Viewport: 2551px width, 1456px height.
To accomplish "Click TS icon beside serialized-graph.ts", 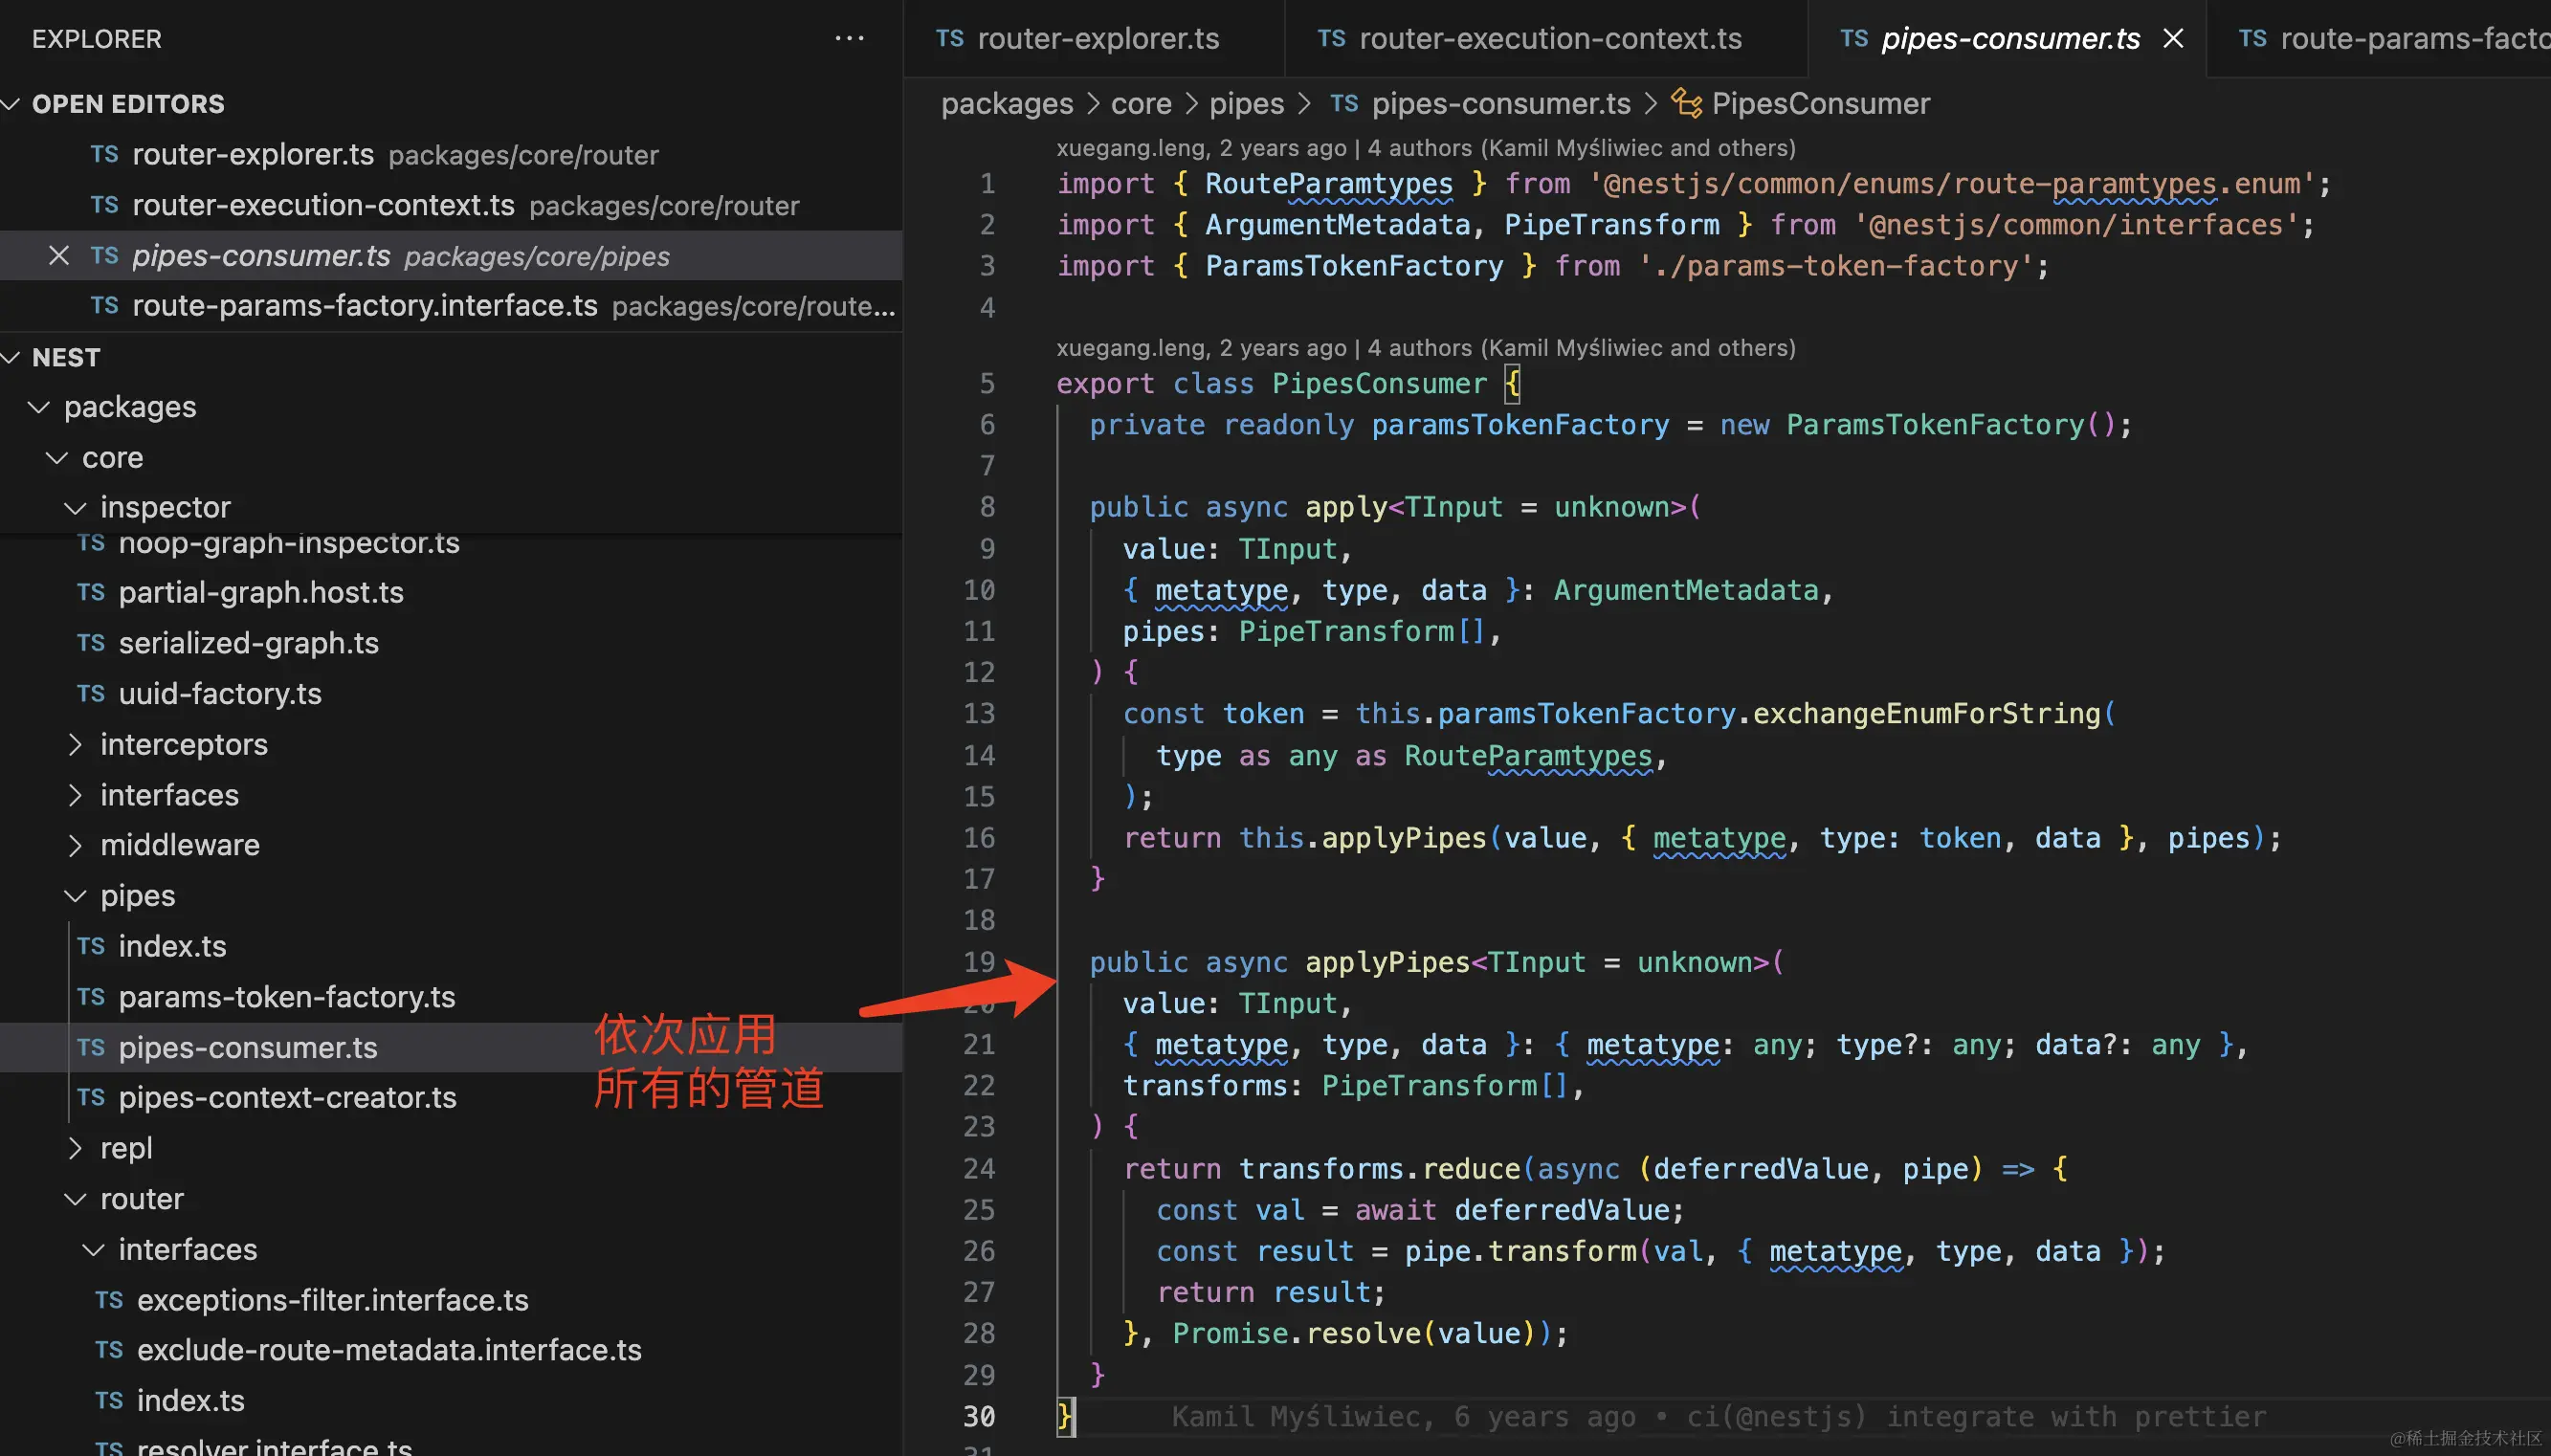I will click(x=91, y=643).
